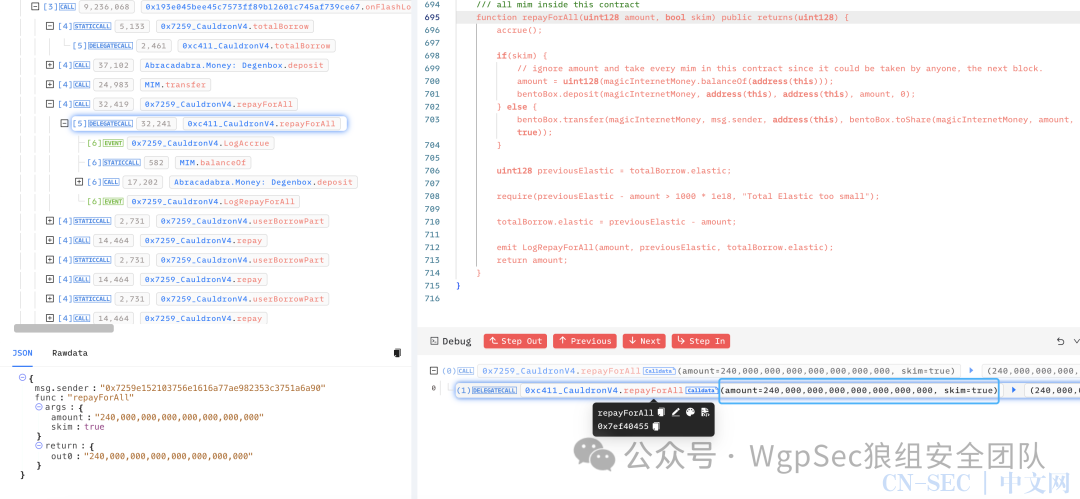Collapse the [4] STATICCALL totalBorrow node
This screenshot has width=1080, height=499.
[x=50, y=26]
